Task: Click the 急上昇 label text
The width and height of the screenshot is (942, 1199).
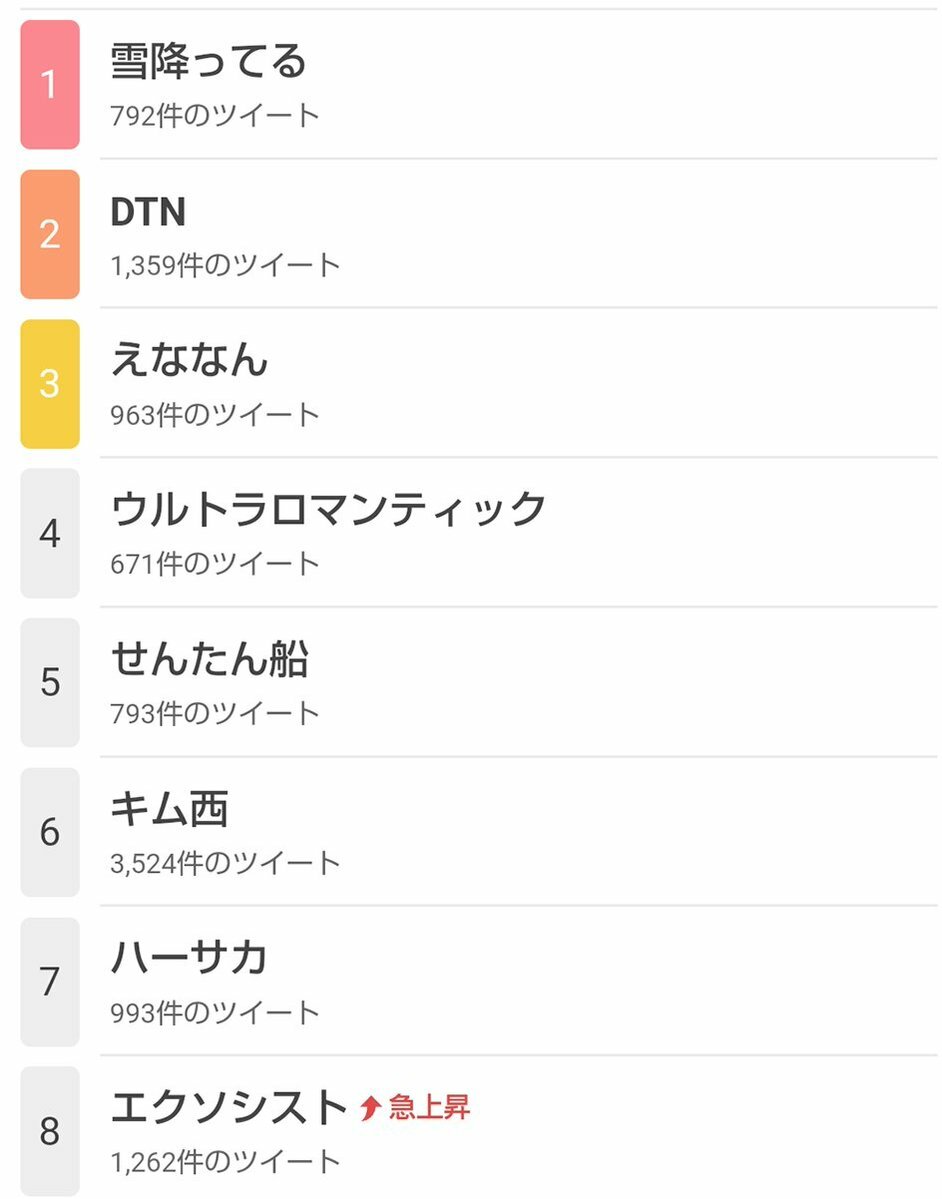Action: click(x=429, y=1107)
